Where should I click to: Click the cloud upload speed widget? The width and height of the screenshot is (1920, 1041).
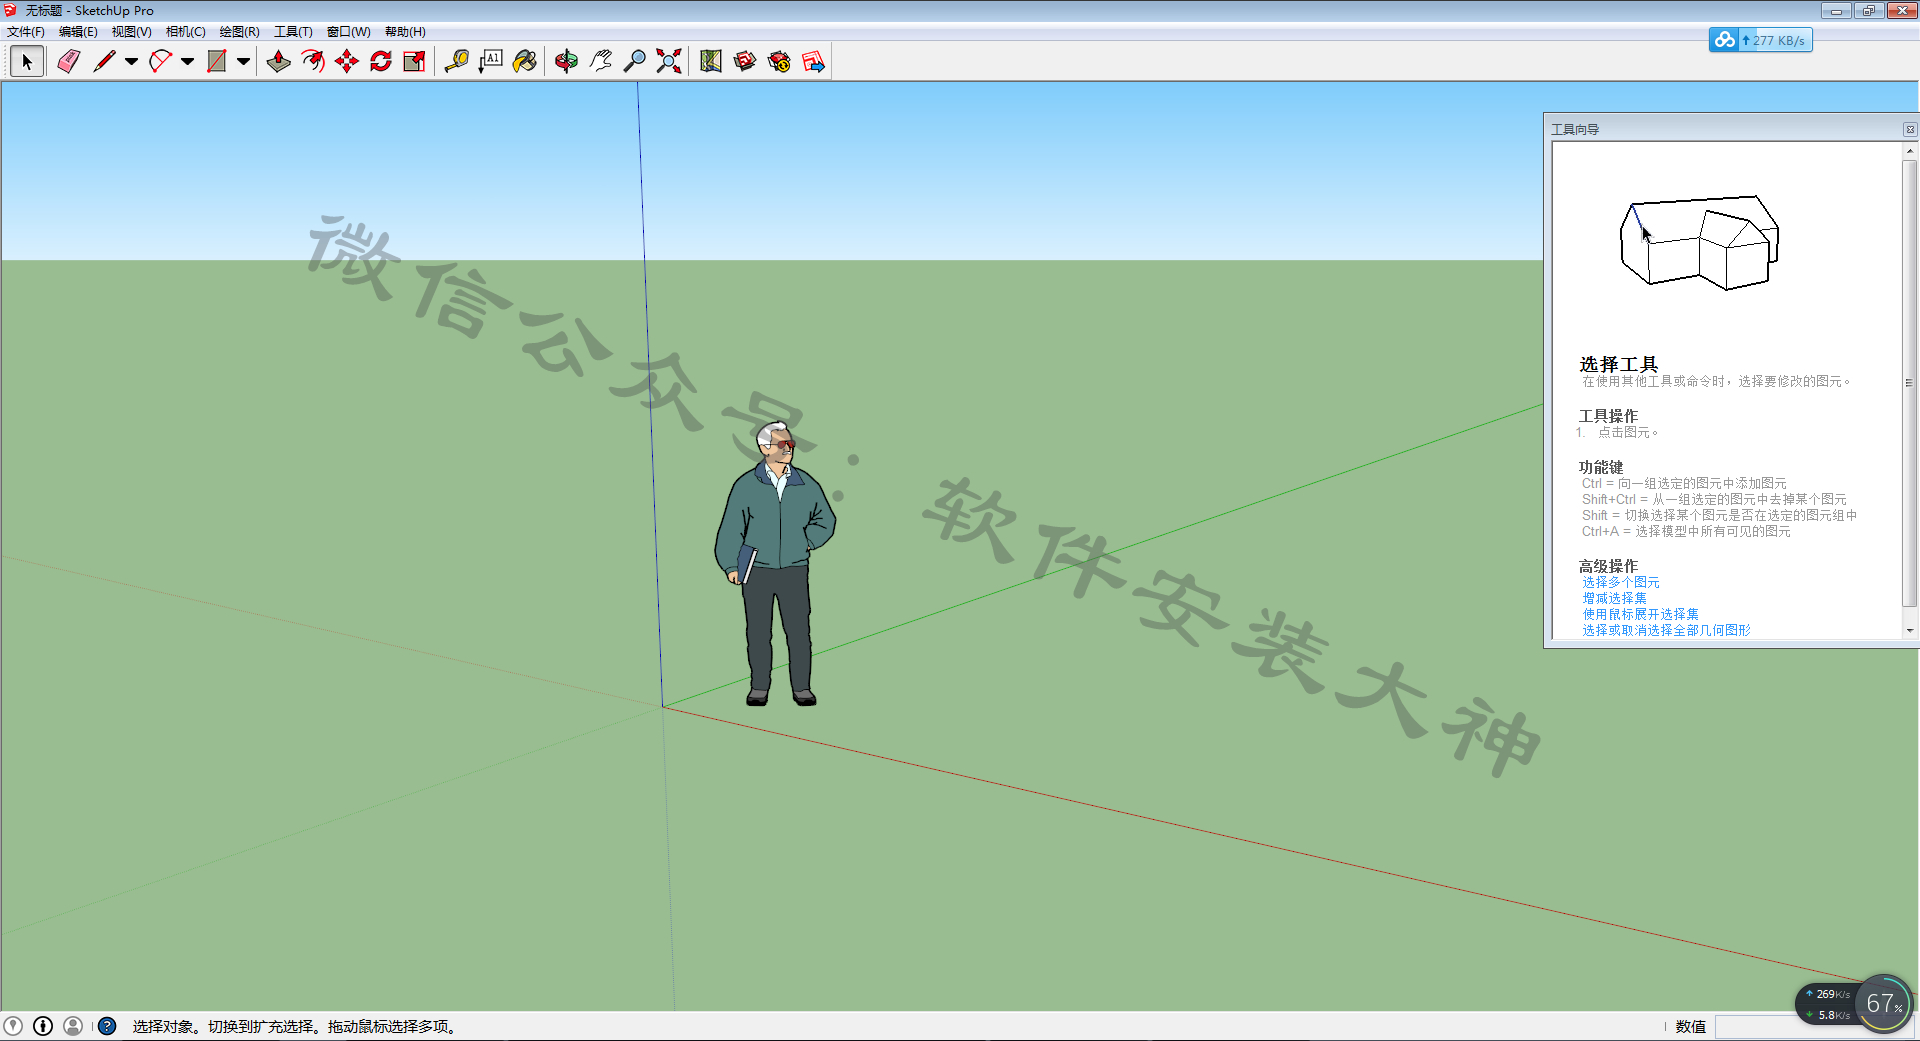(x=1760, y=40)
